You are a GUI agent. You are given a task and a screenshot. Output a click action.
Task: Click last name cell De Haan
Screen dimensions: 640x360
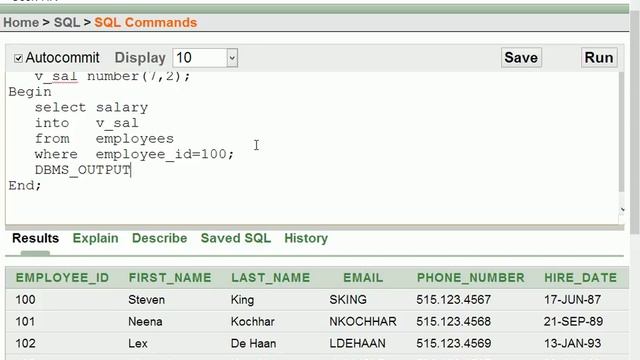point(253,343)
